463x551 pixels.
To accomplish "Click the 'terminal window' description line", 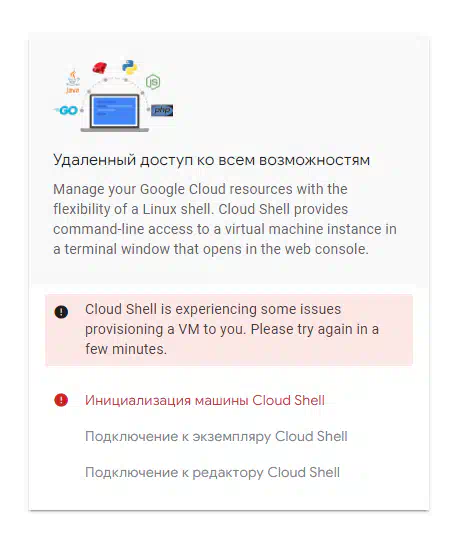I will (211, 249).
